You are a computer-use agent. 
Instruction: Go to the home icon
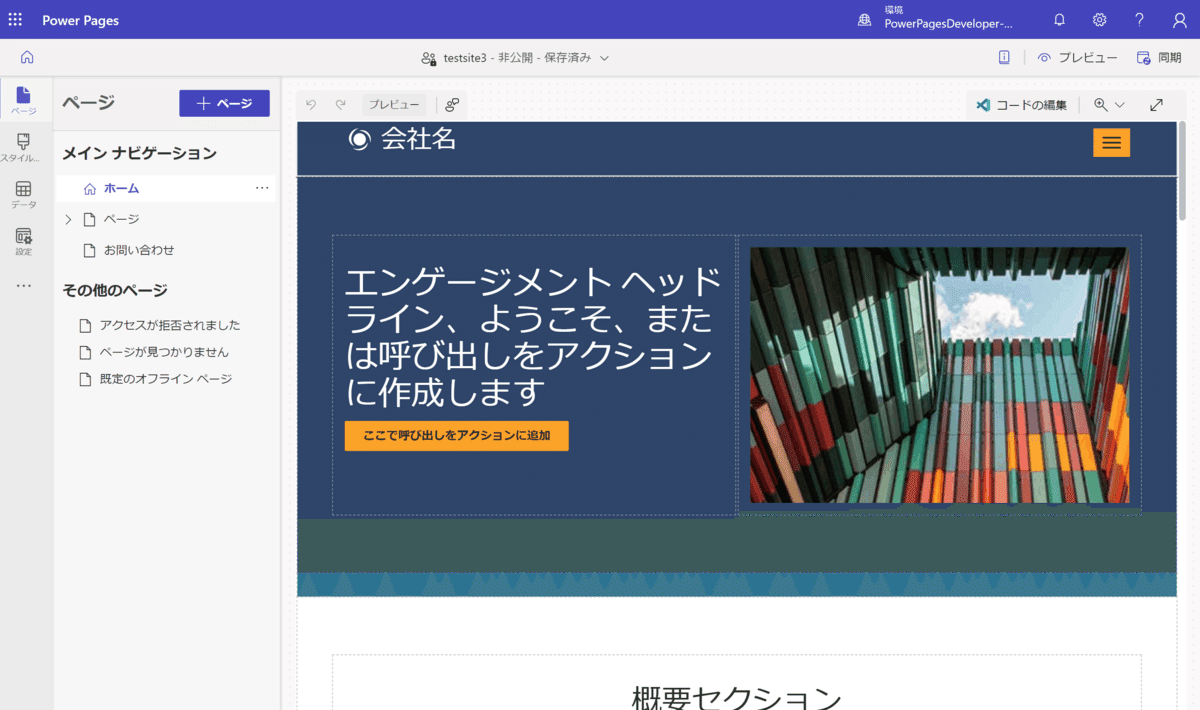pos(27,57)
